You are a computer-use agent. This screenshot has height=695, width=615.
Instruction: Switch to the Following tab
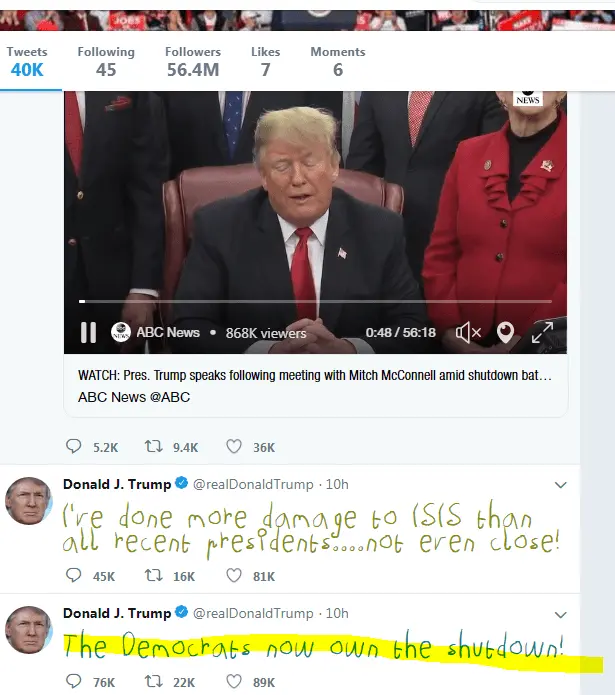[x=106, y=62]
